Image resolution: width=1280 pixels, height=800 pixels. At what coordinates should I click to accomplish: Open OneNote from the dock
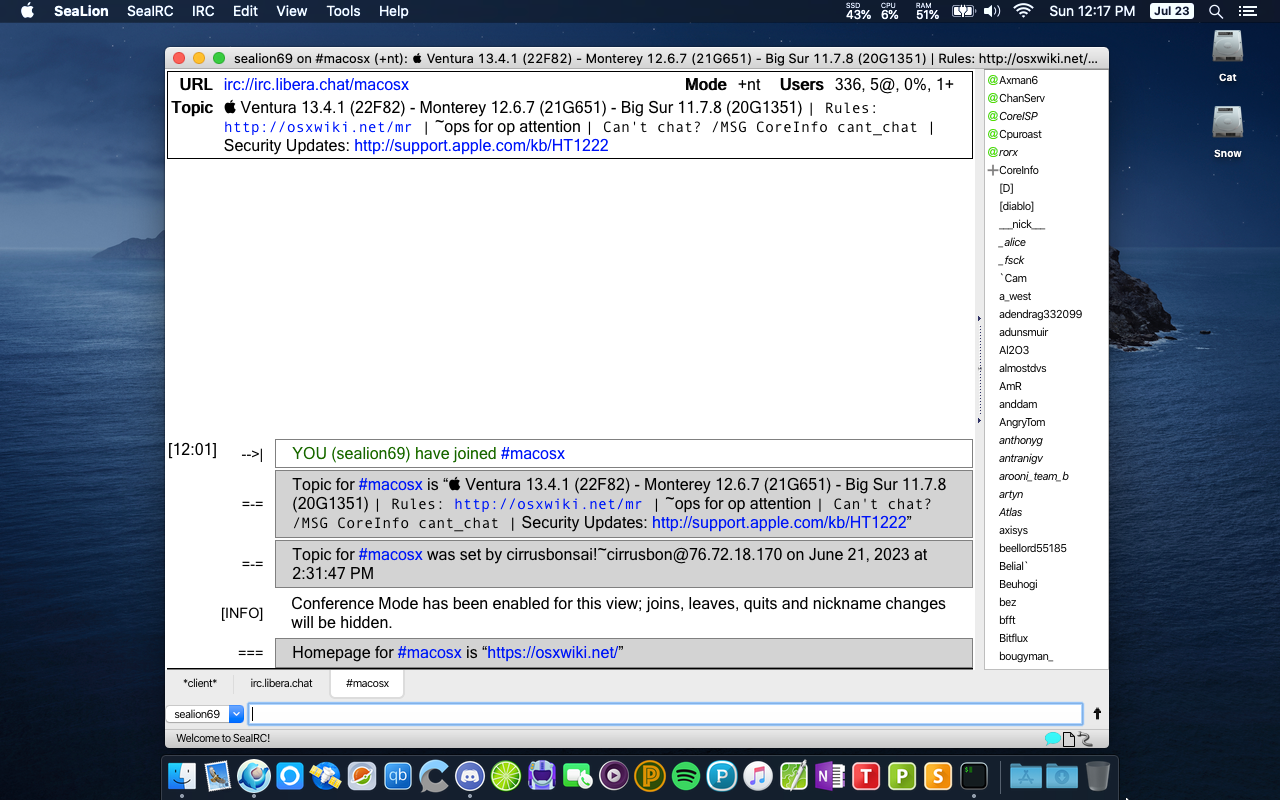click(830, 775)
